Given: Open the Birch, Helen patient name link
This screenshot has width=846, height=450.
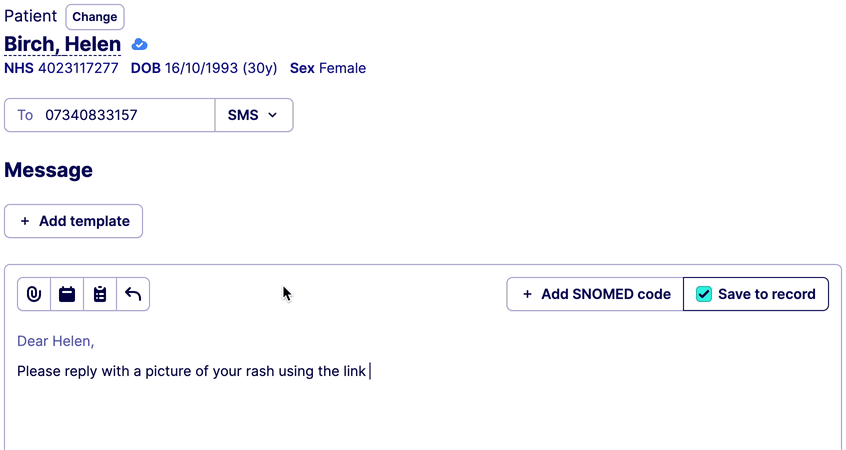Looking at the screenshot, I should [62, 44].
